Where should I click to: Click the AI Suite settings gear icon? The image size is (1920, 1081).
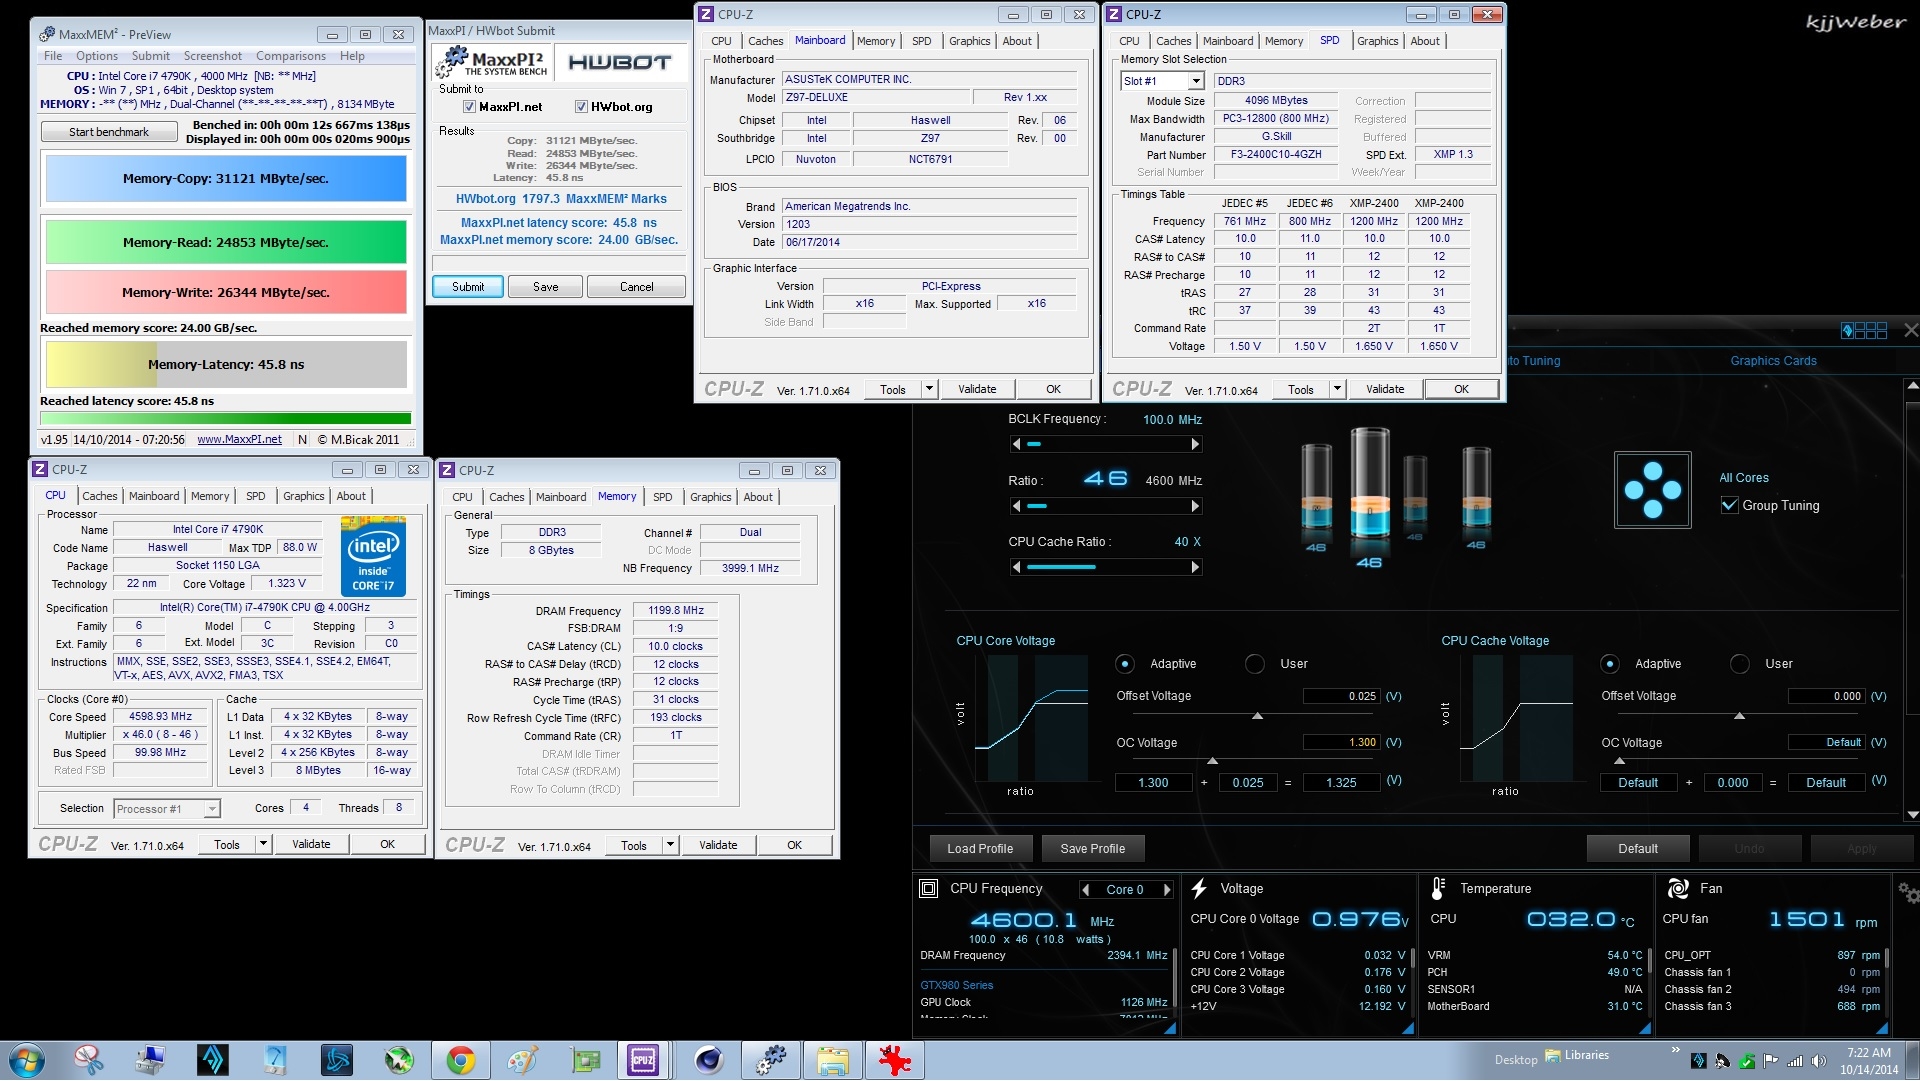coord(1908,892)
